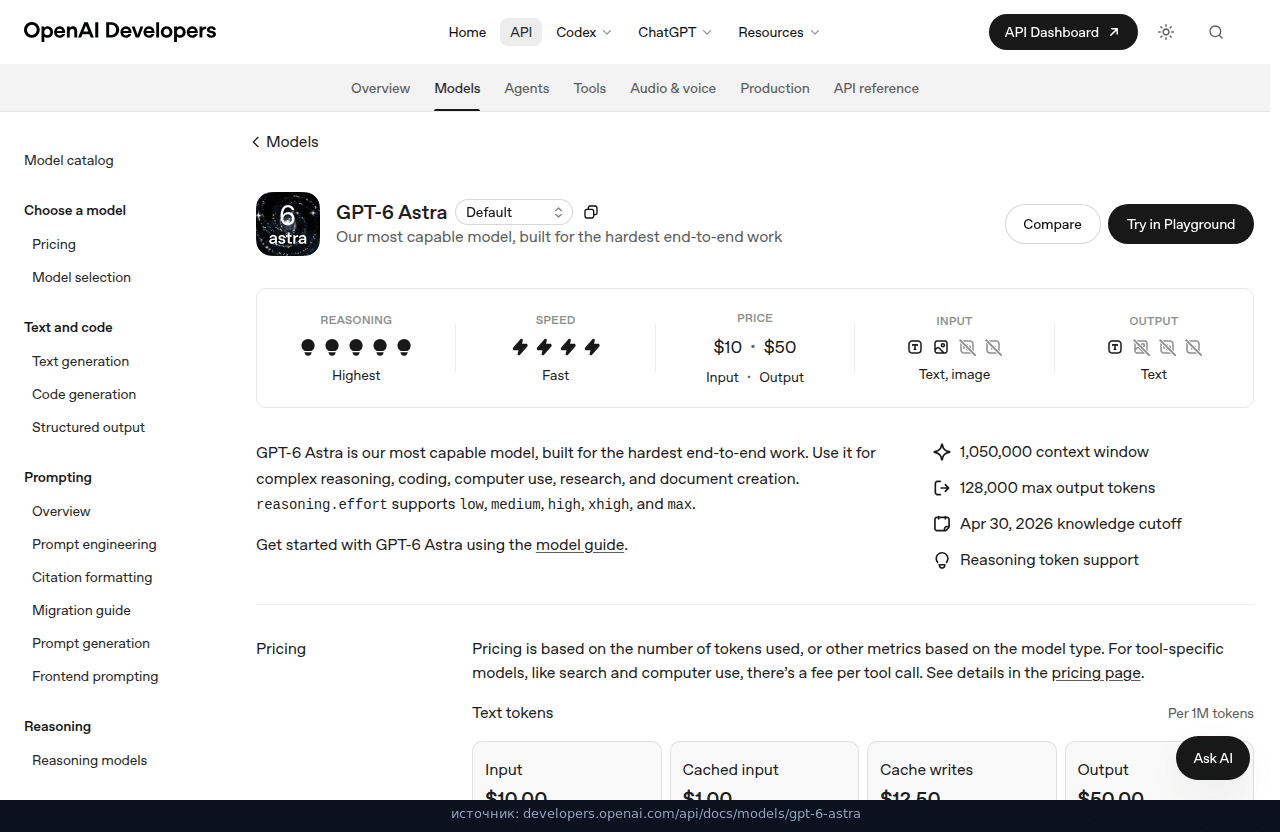This screenshot has width=1280, height=832.
Task: Click the text output type icon under OUTPUT
Action: [1115, 347]
